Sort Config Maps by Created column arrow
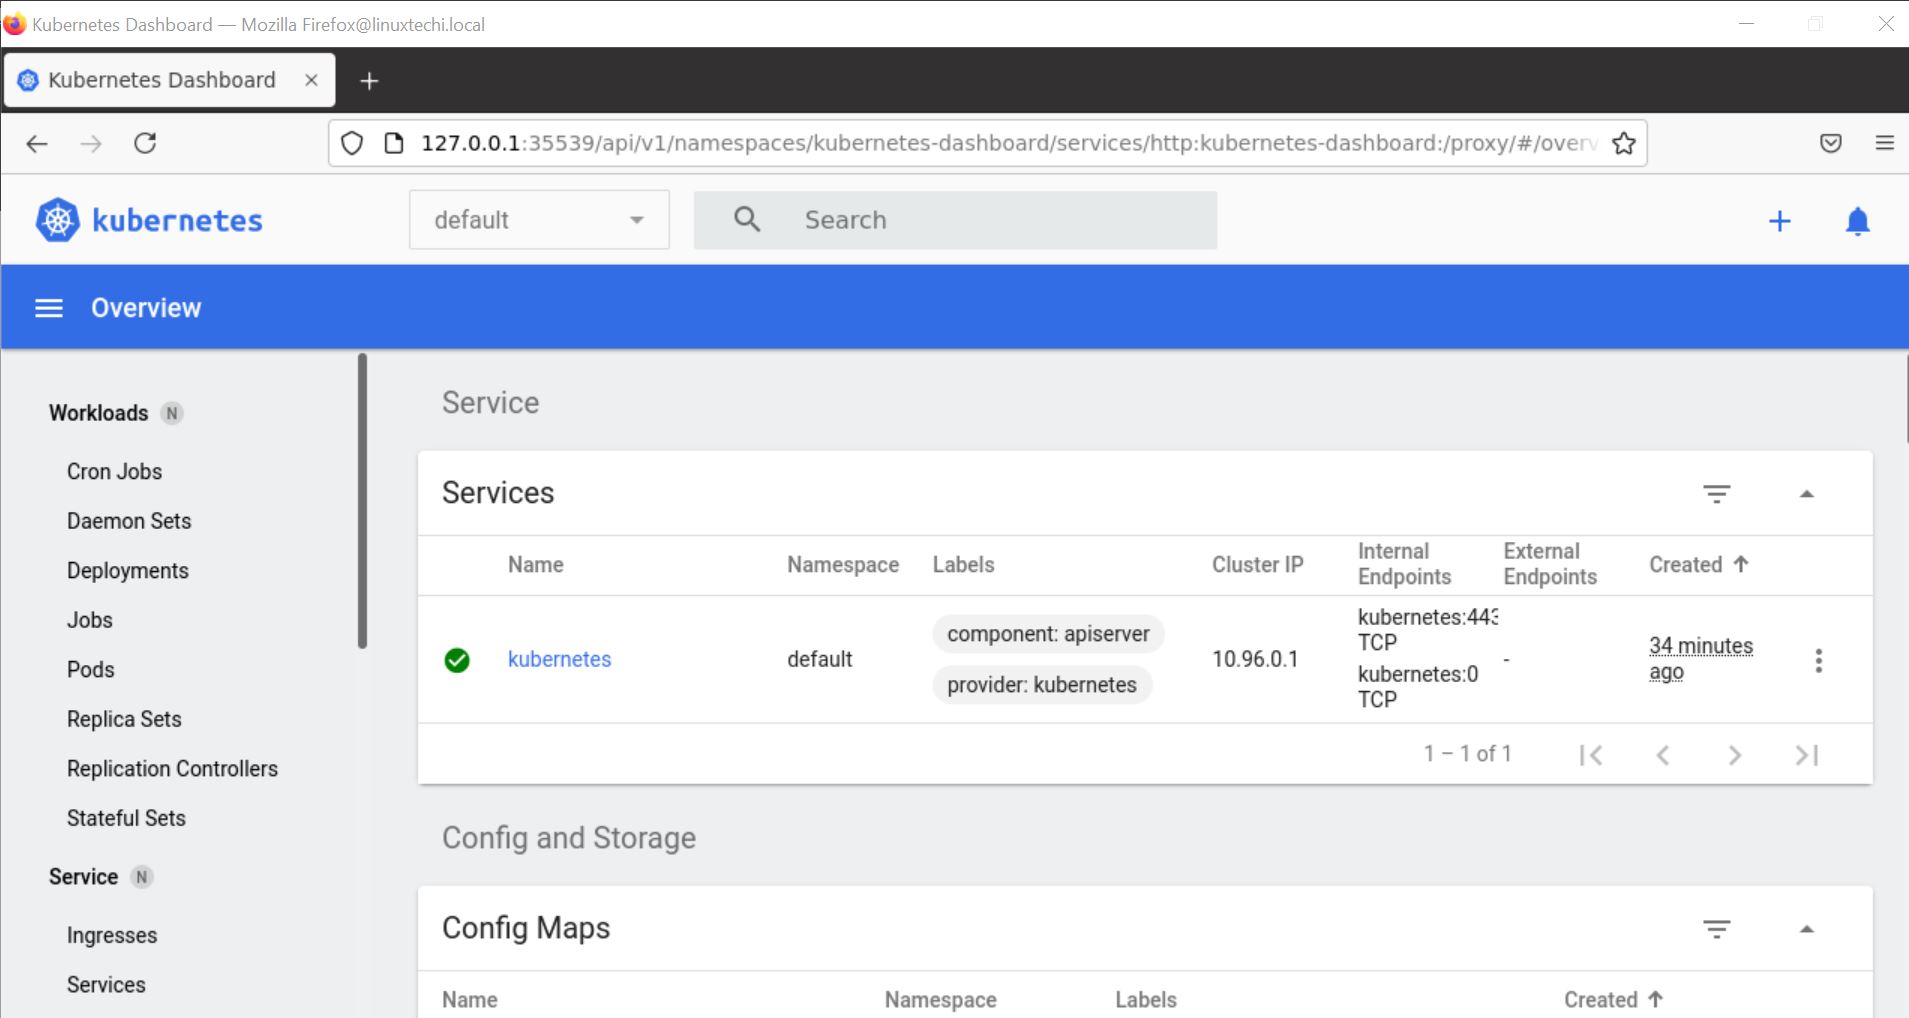1909x1018 pixels. pos(1655,999)
